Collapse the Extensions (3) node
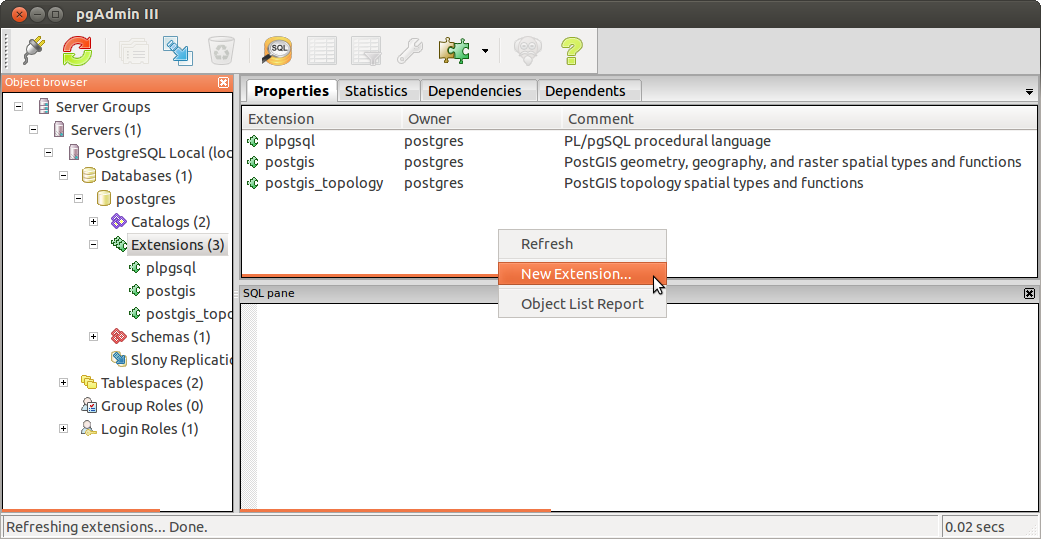1041x539 pixels. tap(94, 245)
